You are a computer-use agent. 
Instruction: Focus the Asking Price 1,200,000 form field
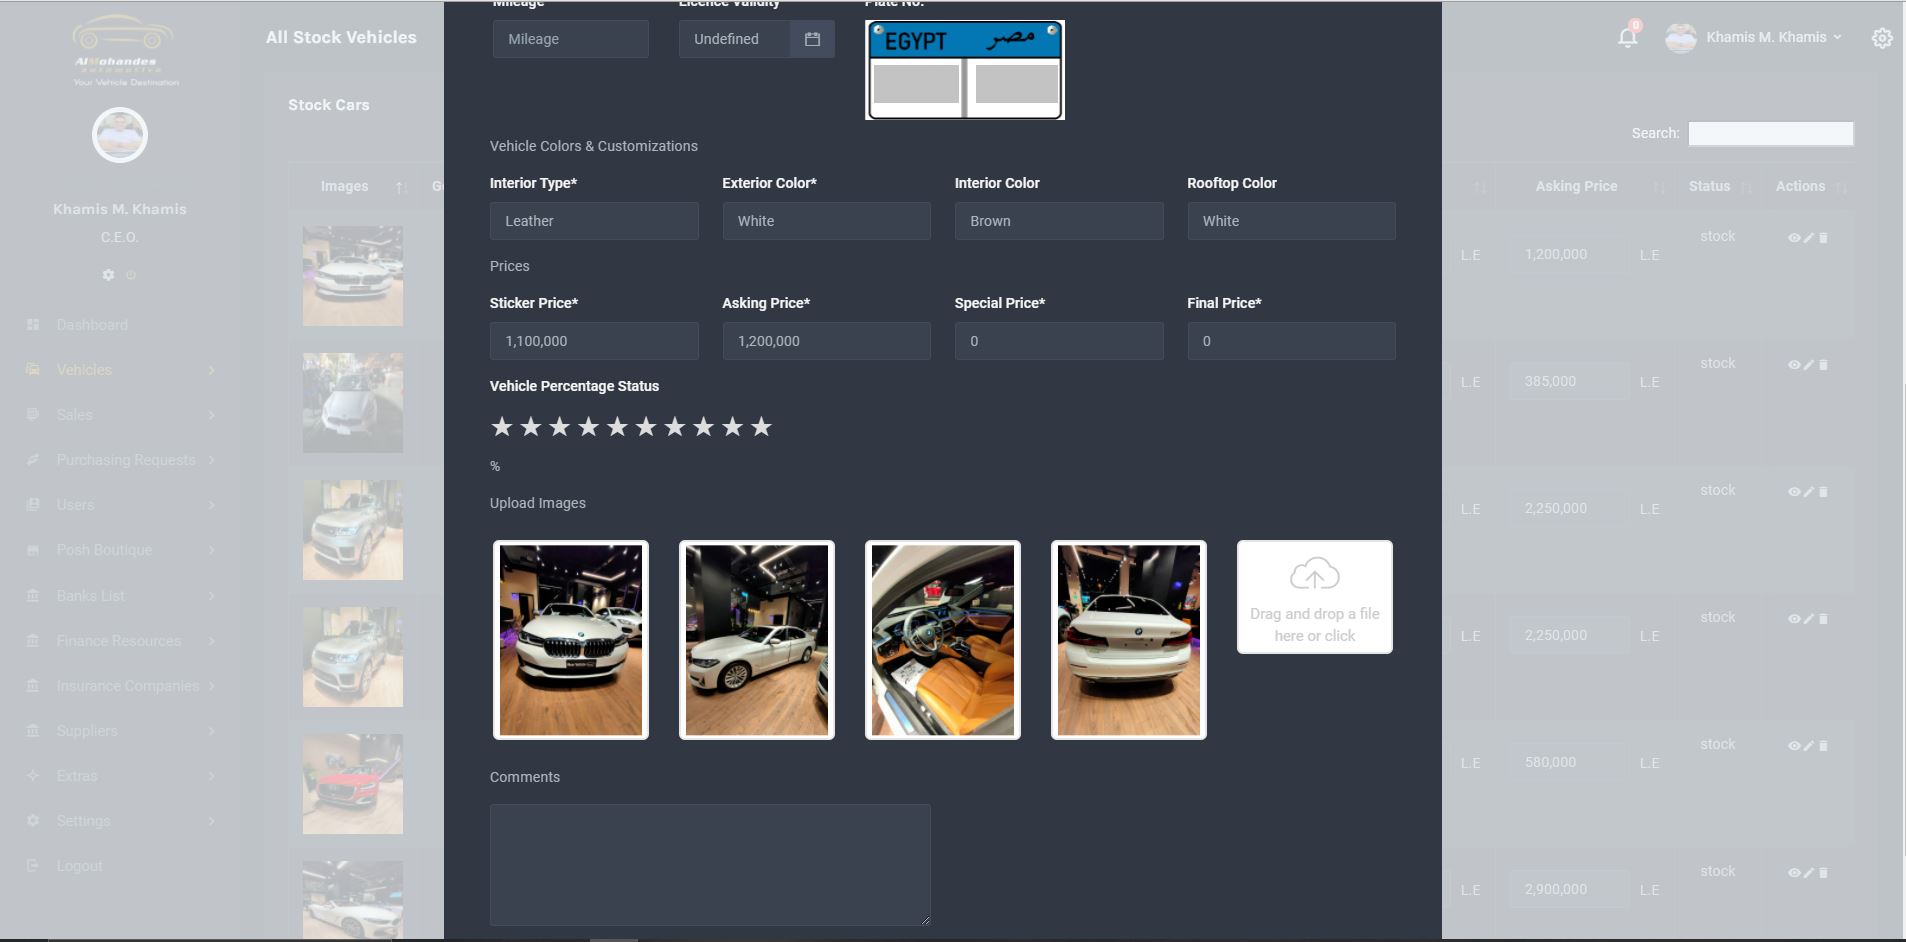coord(827,341)
